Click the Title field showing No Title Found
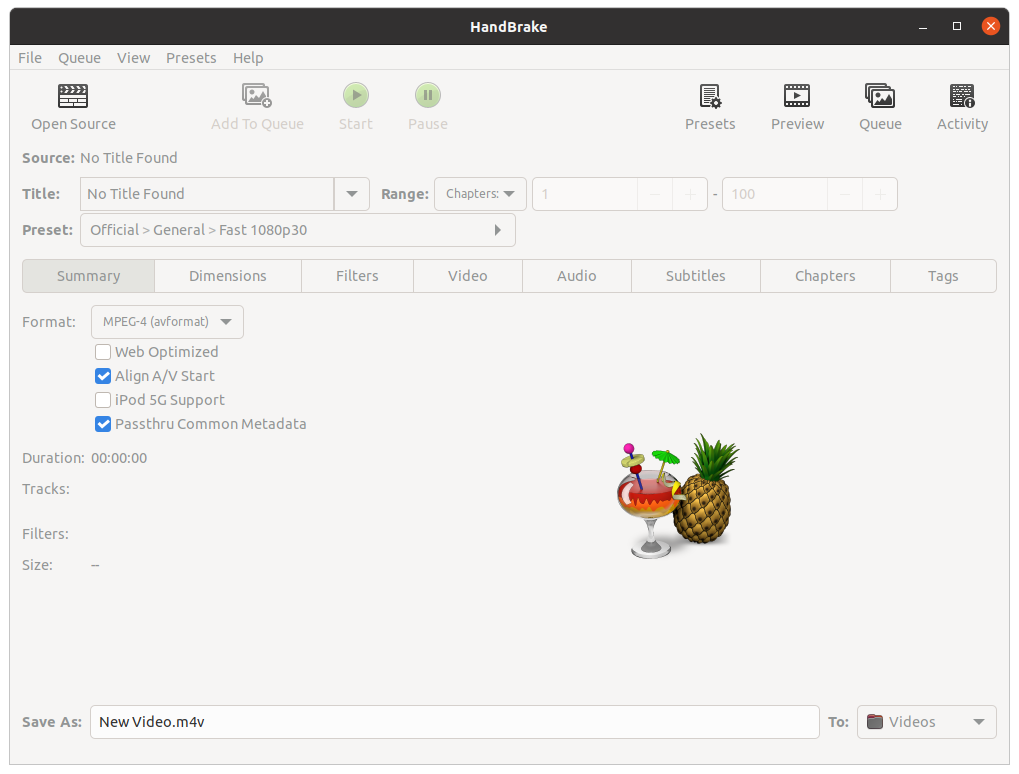Screen dimensions: 1019x774 tap(207, 194)
